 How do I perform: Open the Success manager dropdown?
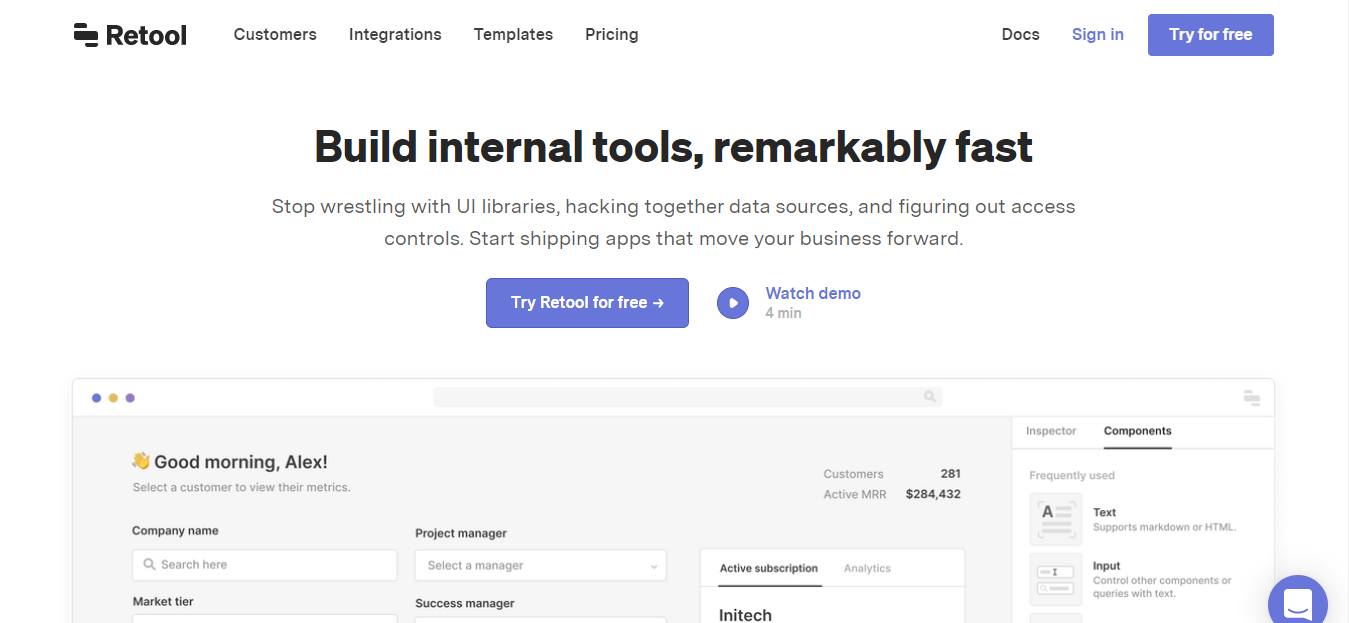(541, 620)
